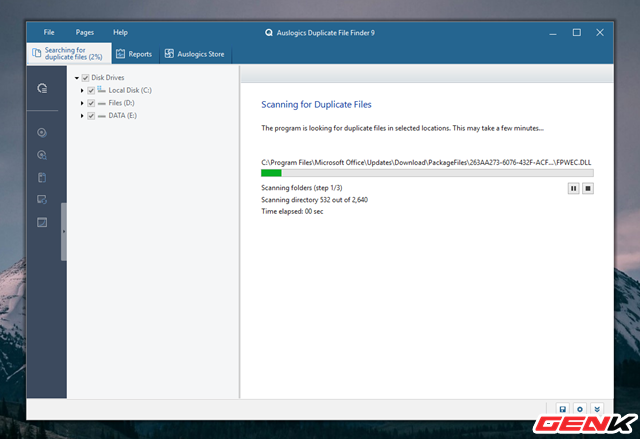Click the 'Time elapsed: 00 sec' text

coord(292,211)
